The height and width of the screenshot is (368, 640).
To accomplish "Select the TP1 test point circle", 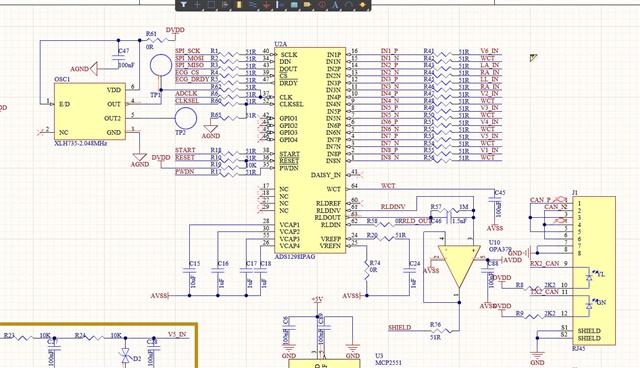I will coord(161,66).
